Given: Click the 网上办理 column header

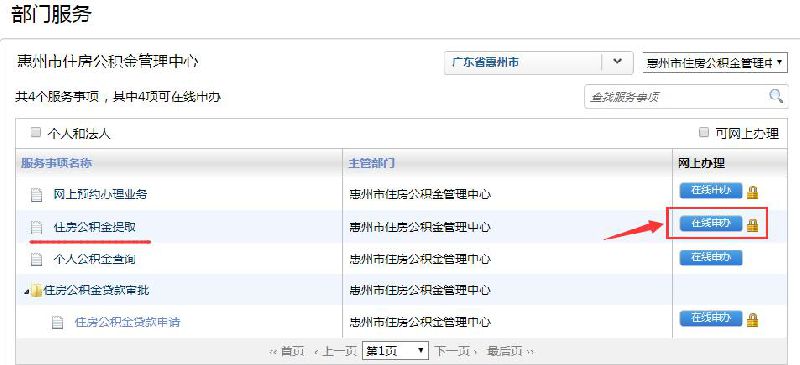Looking at the screenshot, I should 702,163.
